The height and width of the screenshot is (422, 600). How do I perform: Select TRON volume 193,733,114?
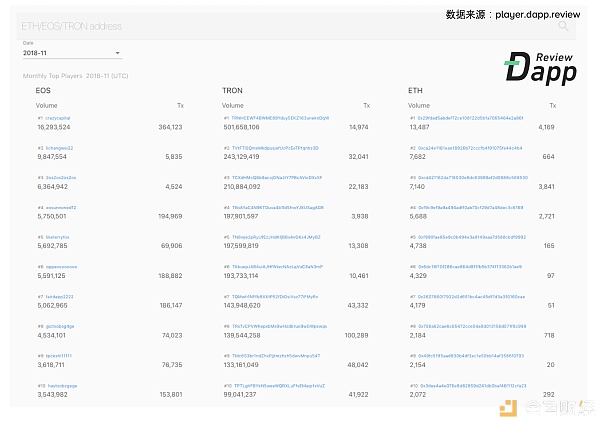point(241,275)
